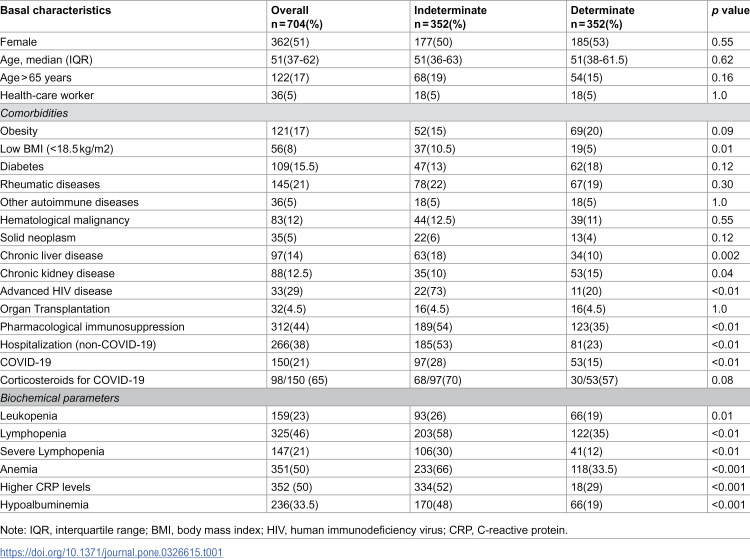The width and height of the screenshot is (750, 559).
Task: Click the Hypoalbuminemia row label
Action: (x=44, y=504)
